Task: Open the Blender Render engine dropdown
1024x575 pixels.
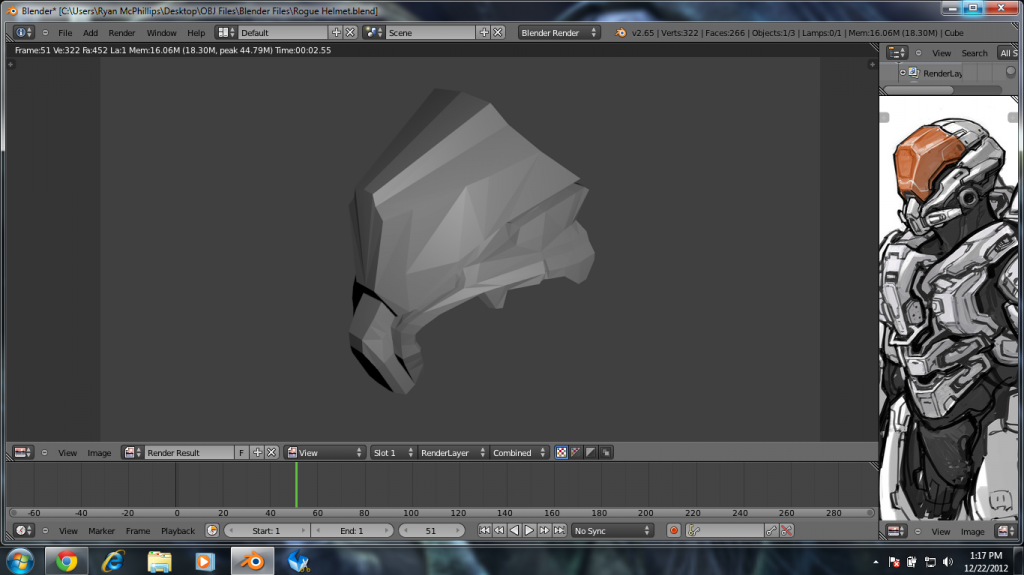Action: tap(559, 32)
